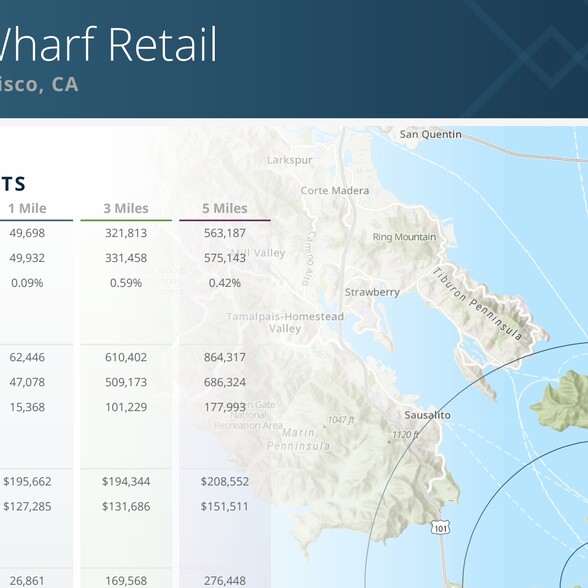Click the 0.59% growth value
This screenshot has height=588, width=588.
[x=126, y=283]
